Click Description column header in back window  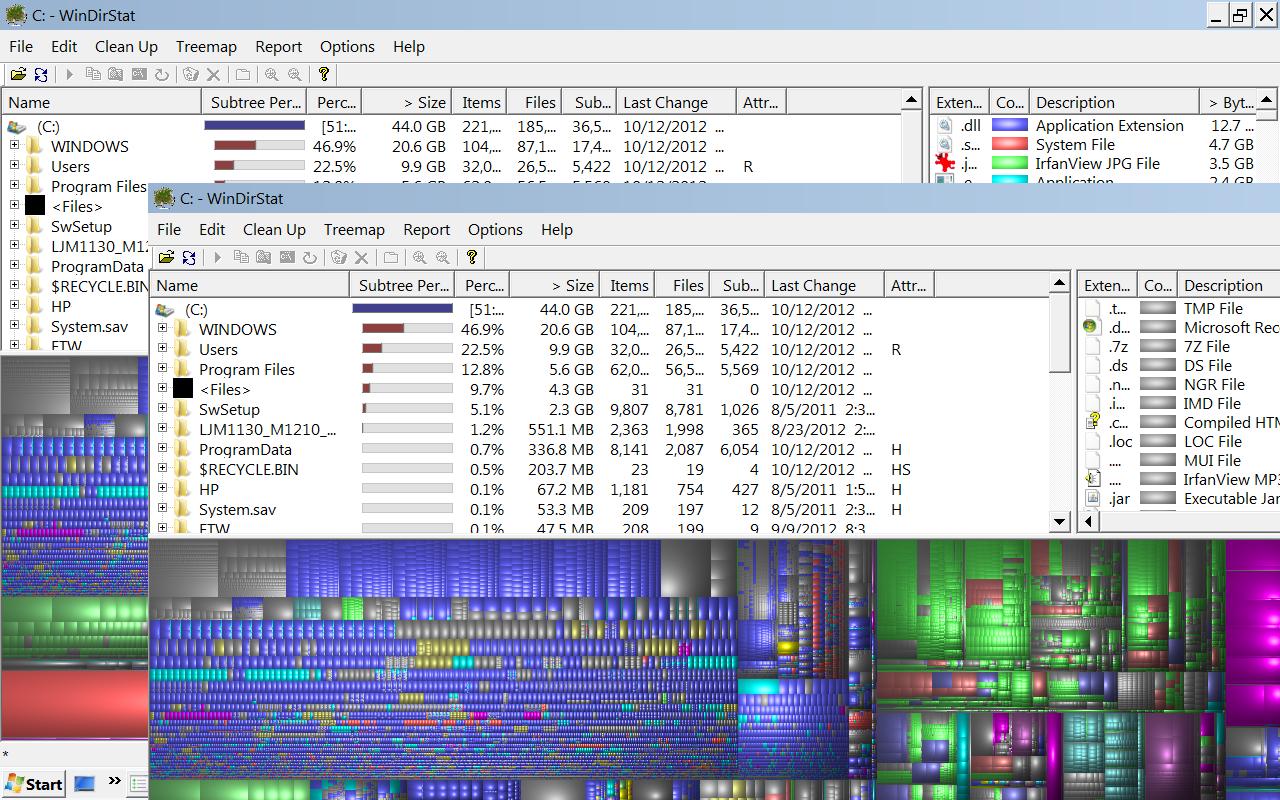(x=1114, y=102)
